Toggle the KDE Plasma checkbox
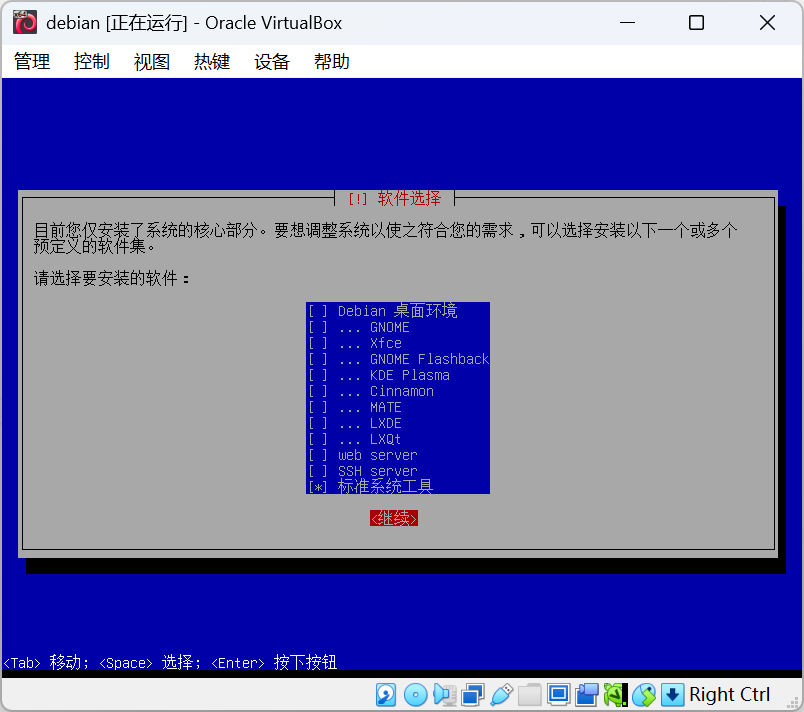Viewport: 804px width, 712px height. pos(317,375)
